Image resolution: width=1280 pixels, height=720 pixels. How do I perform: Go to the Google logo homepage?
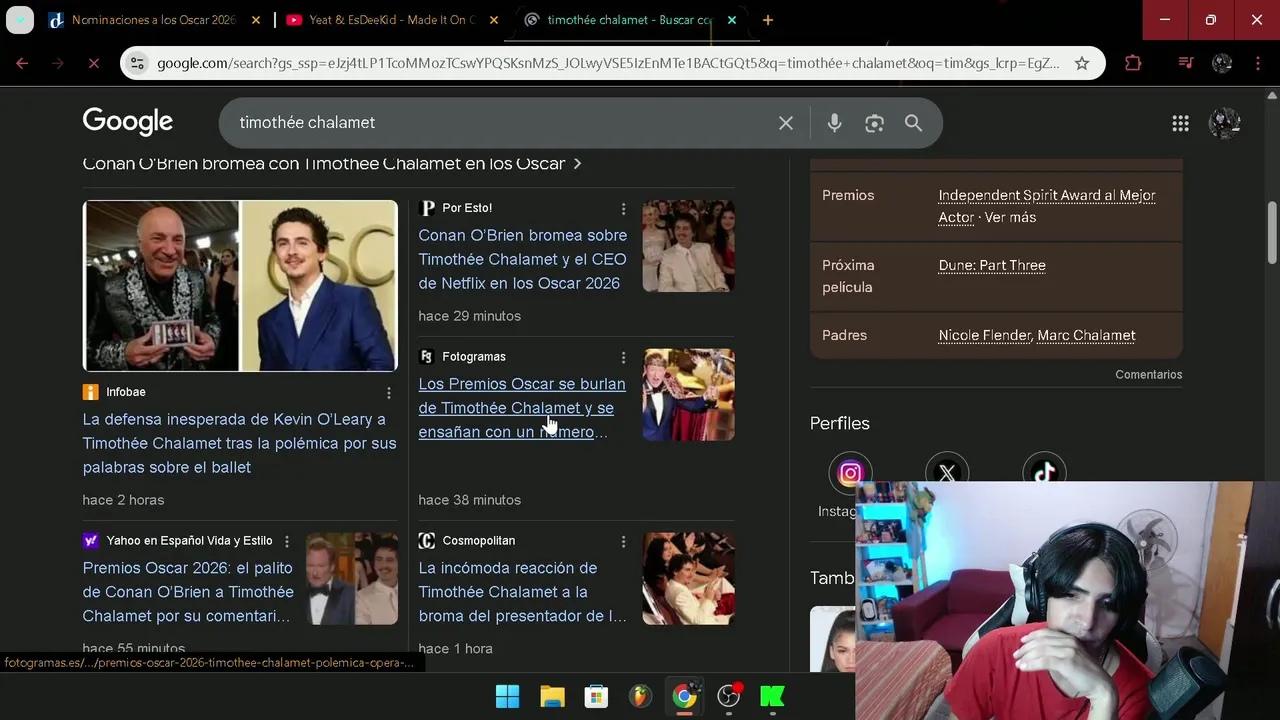point(128,122)
